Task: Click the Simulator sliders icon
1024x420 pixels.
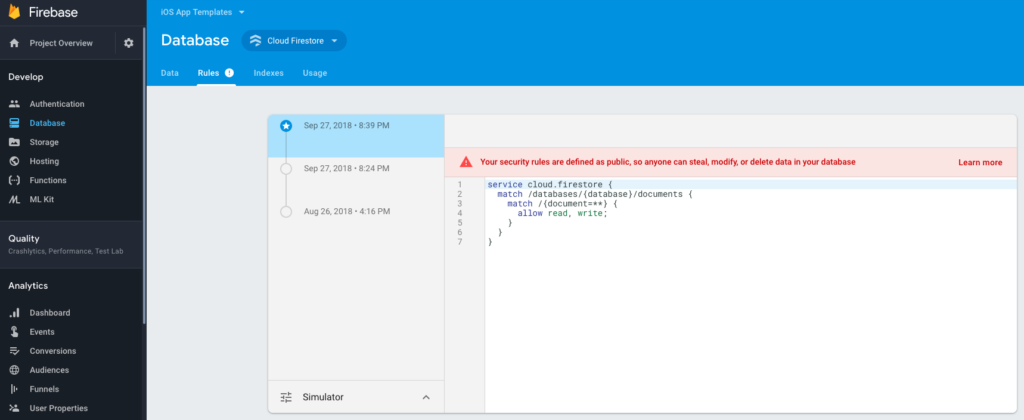Action: tap(286, 397)
